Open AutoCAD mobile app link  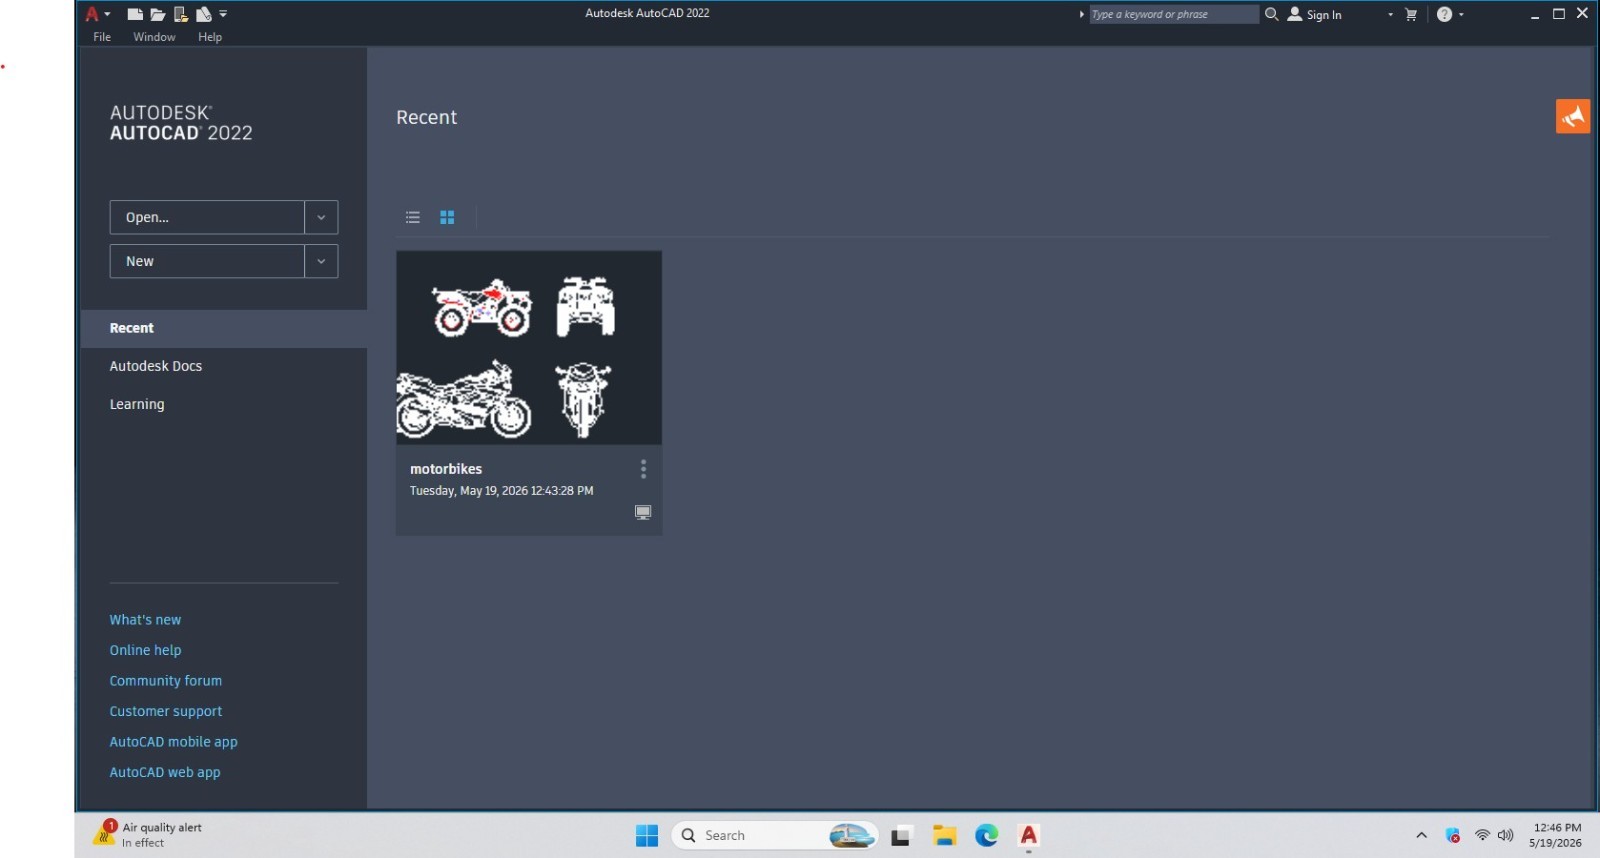(x=173, y=742)
